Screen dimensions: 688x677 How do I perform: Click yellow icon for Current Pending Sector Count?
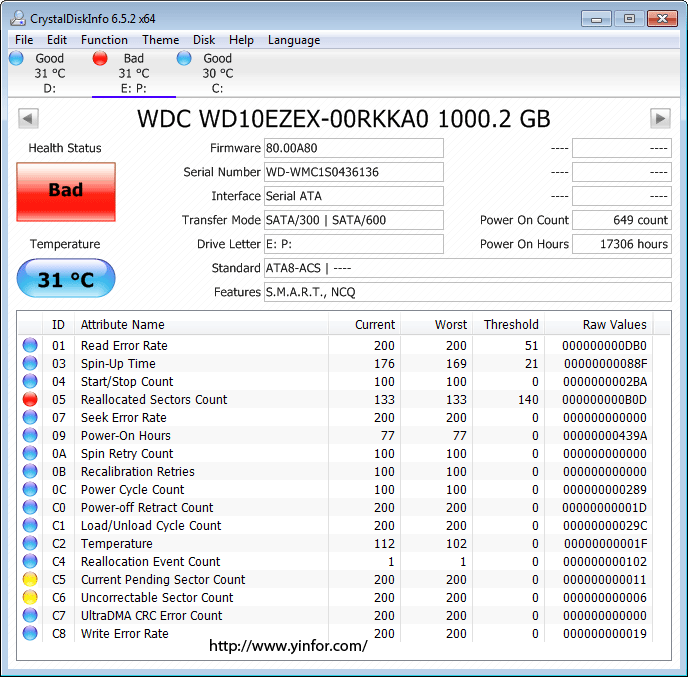point(30,579)
